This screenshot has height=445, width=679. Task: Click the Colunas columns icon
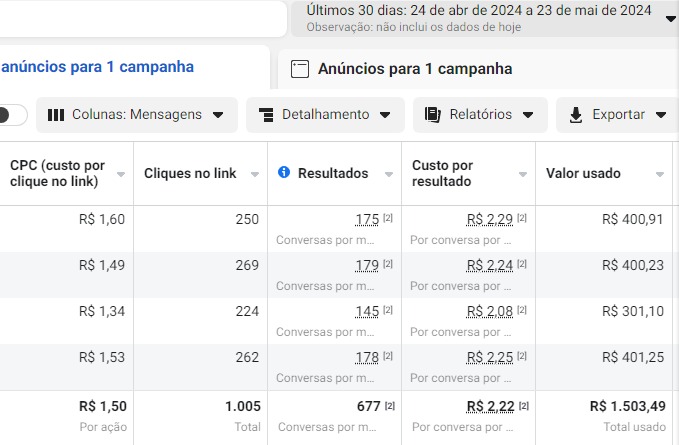(x=56, y=115)
